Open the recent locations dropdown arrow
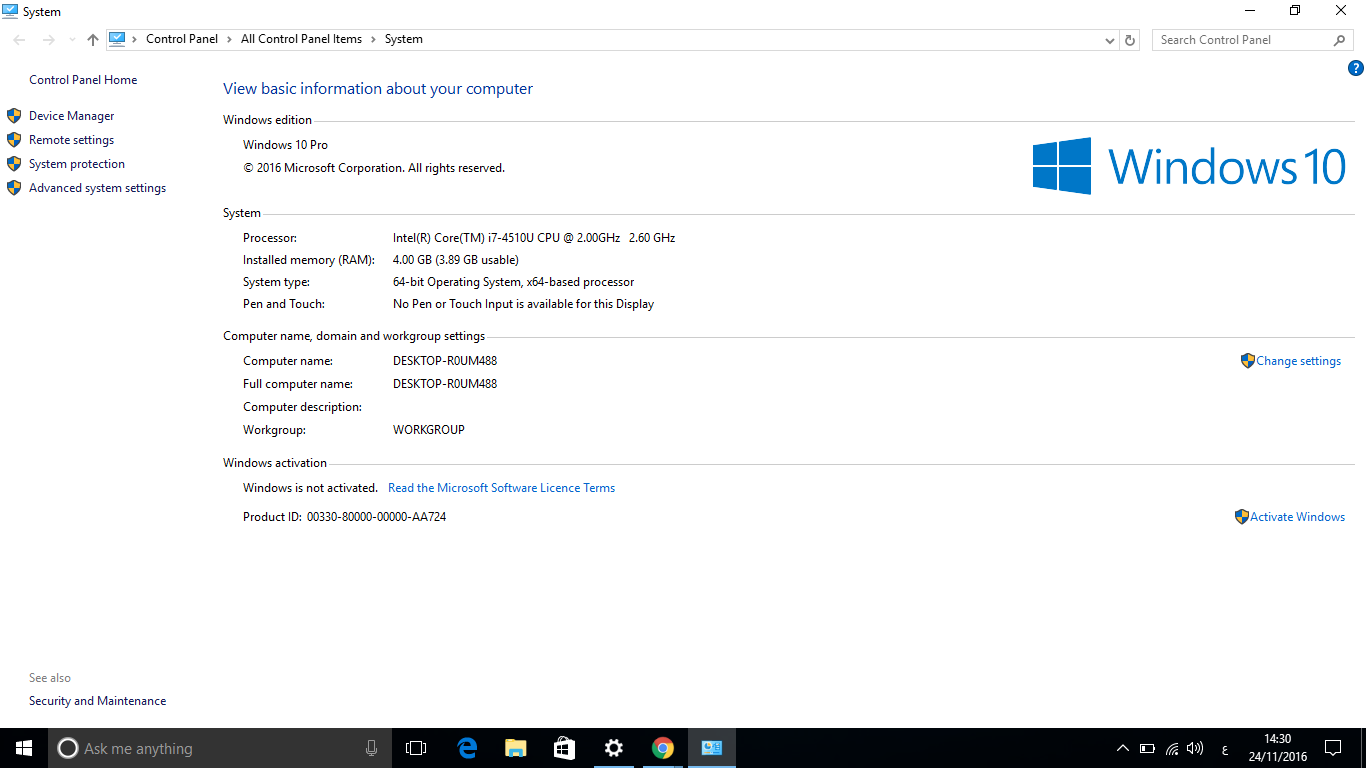The image size is (1366, 768). (x=72, y=40)
